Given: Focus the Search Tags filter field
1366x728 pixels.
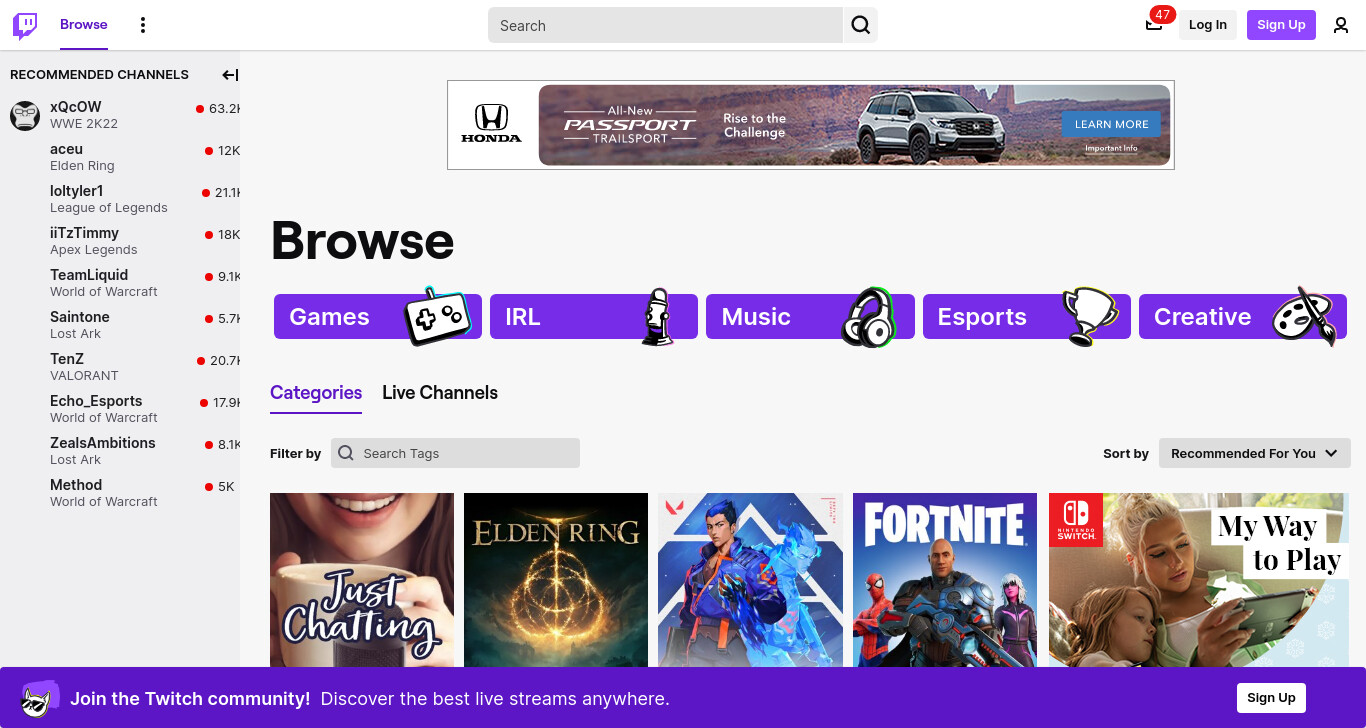Looking at the screenshot, I should point(455,453).
